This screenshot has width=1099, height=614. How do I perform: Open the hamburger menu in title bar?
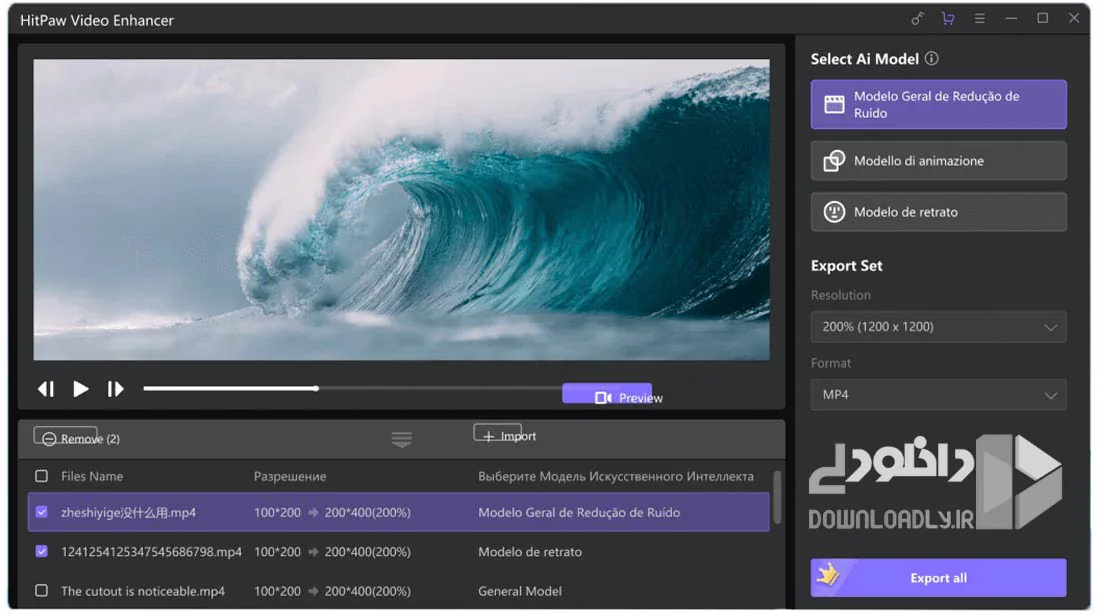click(979, 19)
